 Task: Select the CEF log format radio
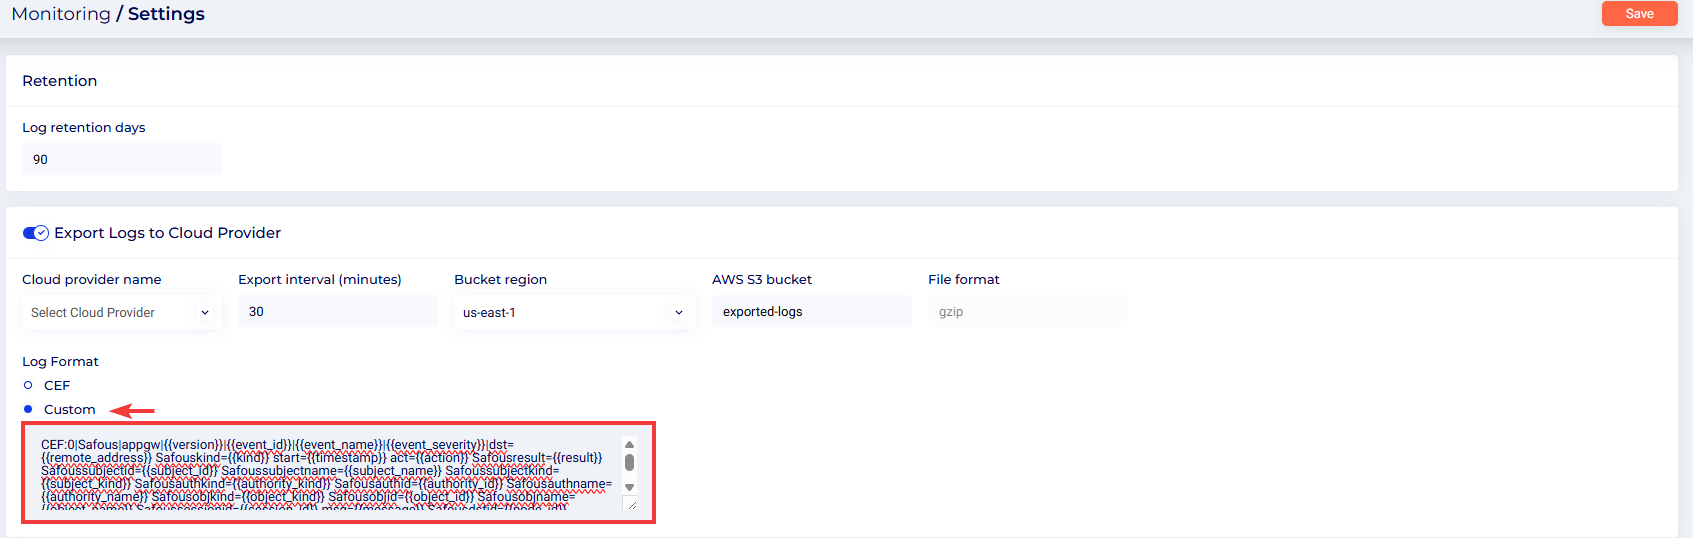click(x=28, y=385)
